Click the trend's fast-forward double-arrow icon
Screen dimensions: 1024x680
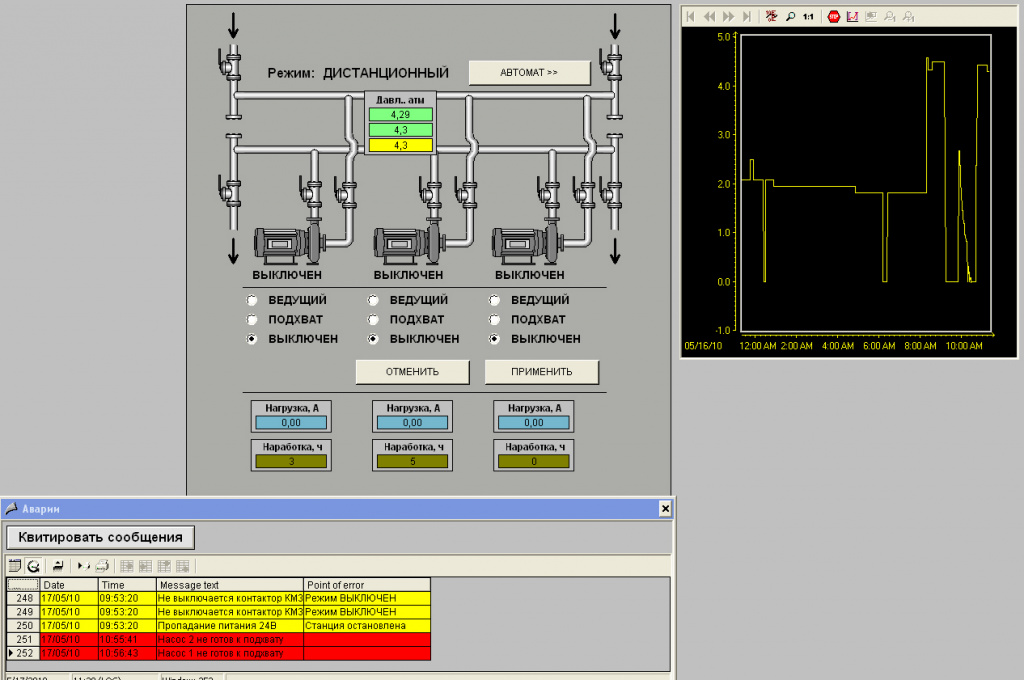[728, 17]
